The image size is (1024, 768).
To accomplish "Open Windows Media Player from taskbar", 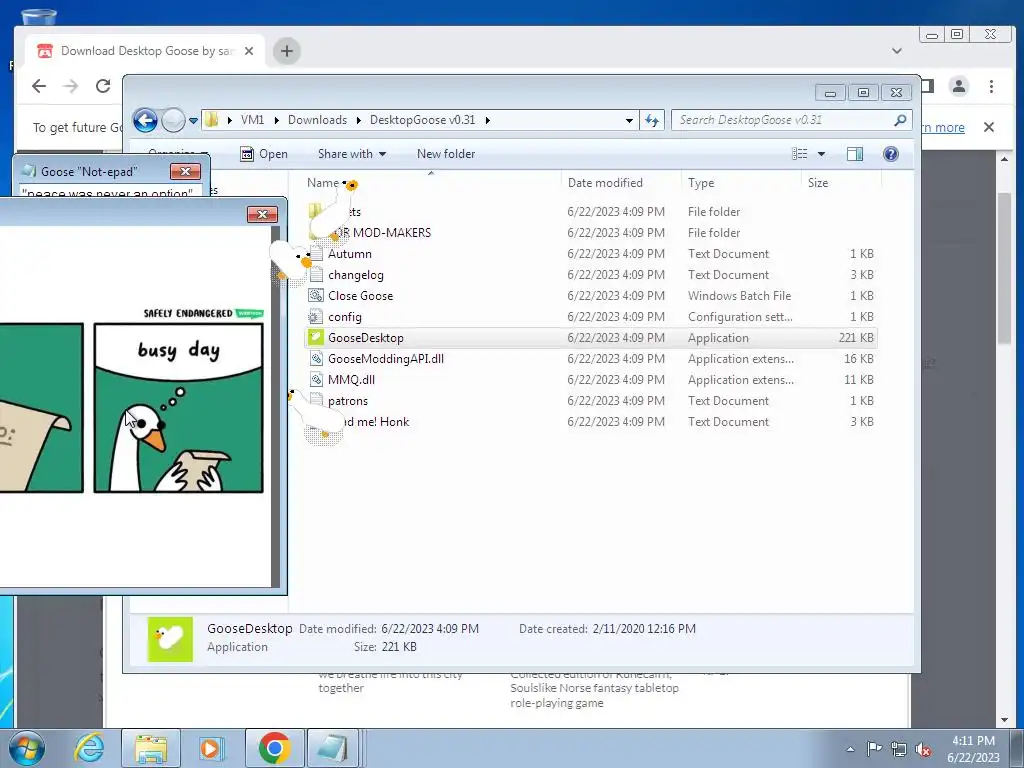I will point(211,748).
